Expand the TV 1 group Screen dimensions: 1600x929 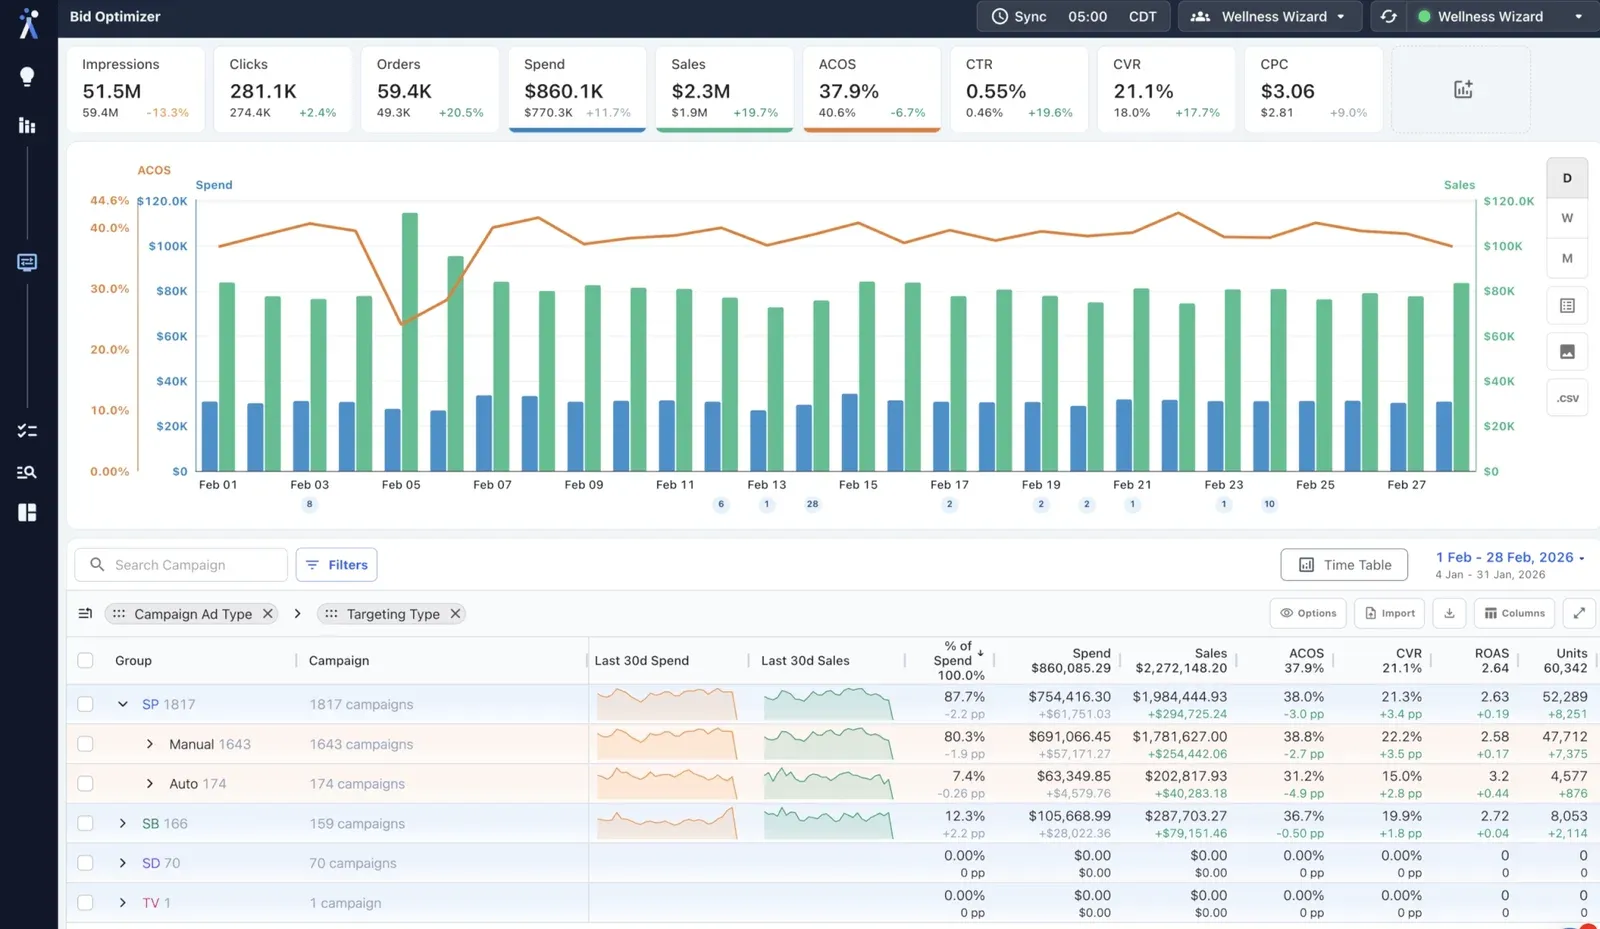(122, 903)
